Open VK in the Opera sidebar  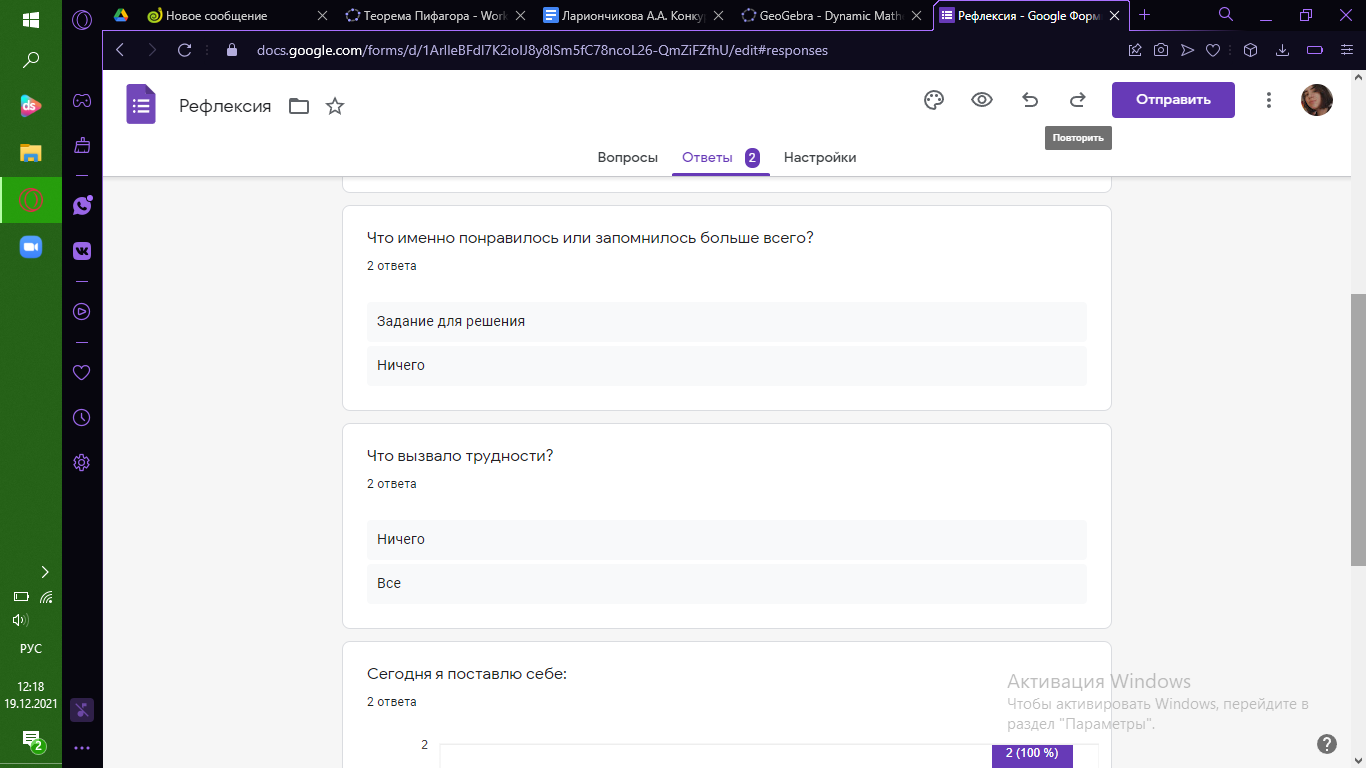(82, 251)
